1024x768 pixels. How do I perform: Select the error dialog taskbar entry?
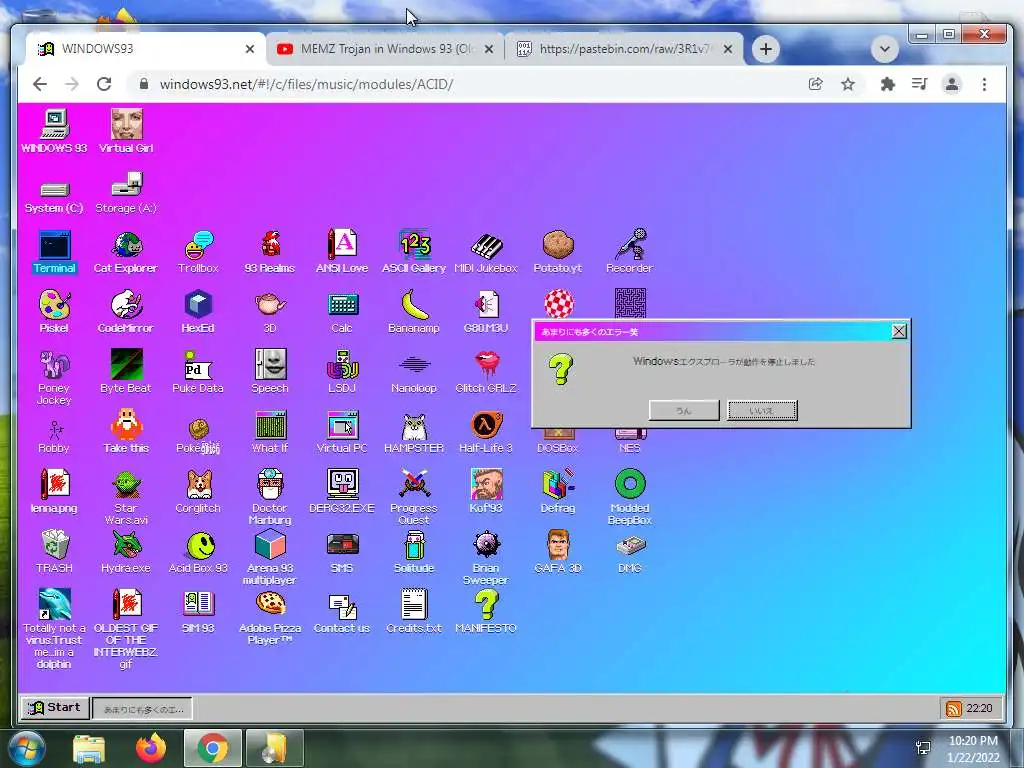(142, 709)
